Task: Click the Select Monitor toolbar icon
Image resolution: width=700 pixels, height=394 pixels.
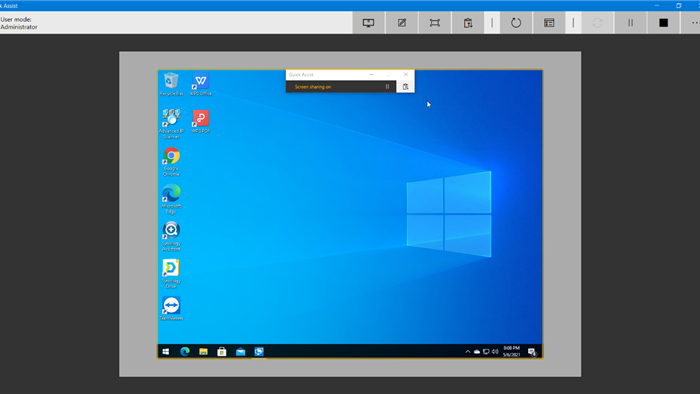Action: pos(368,23)
